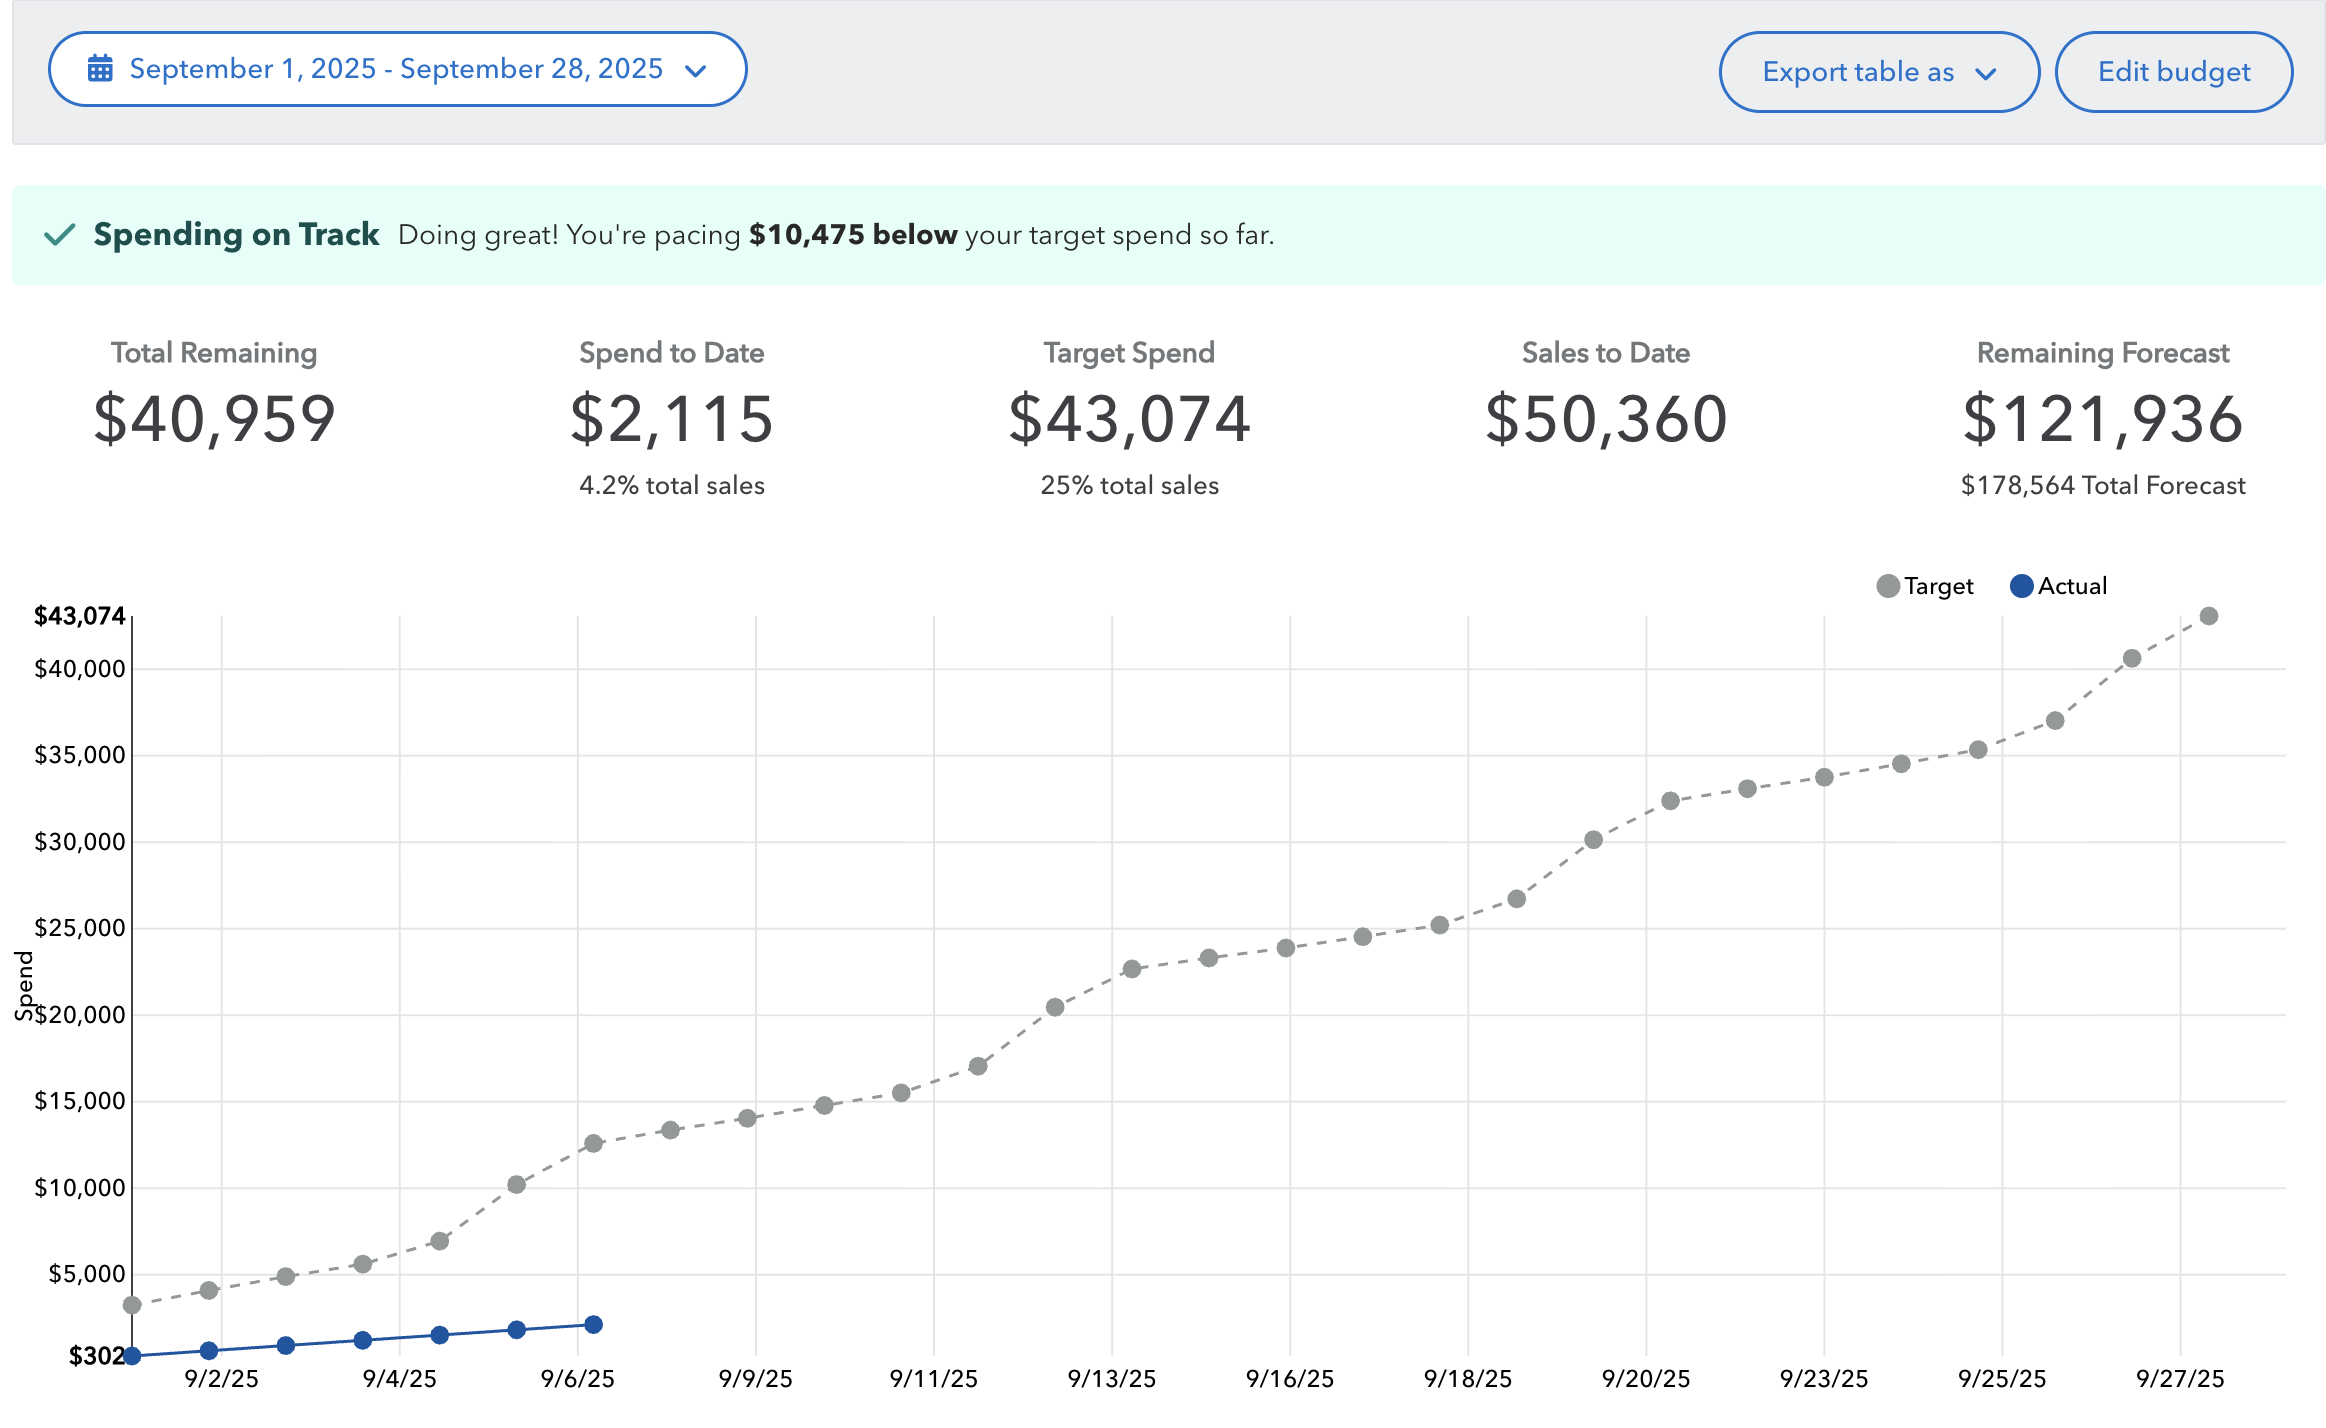Click the 9/13/25 x-axis date label
The image size is (2326, 1428).
click(1111, 1379)
